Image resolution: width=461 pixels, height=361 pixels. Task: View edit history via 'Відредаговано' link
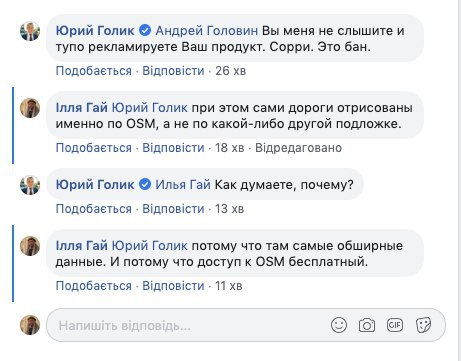point(298,148)
